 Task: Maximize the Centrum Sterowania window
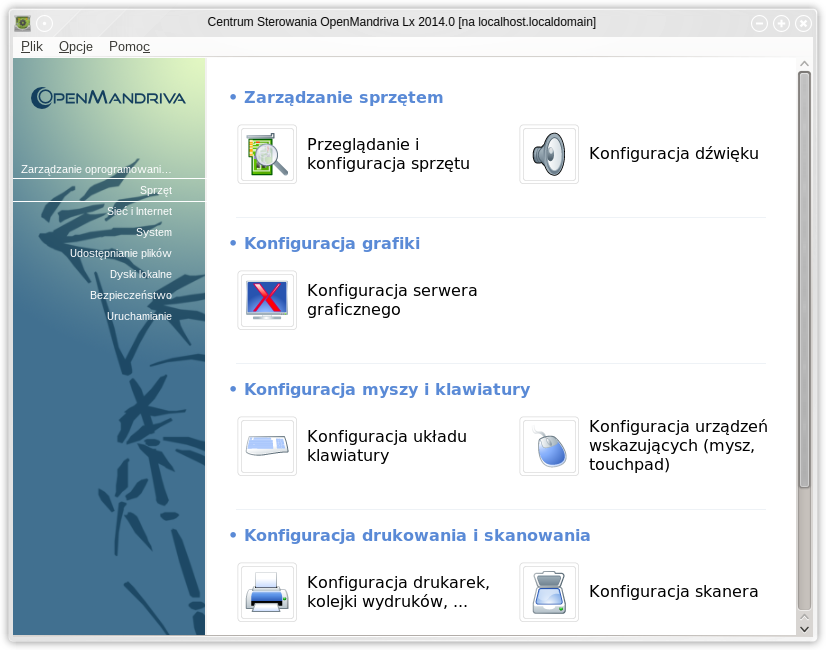(x=781, y=23)
